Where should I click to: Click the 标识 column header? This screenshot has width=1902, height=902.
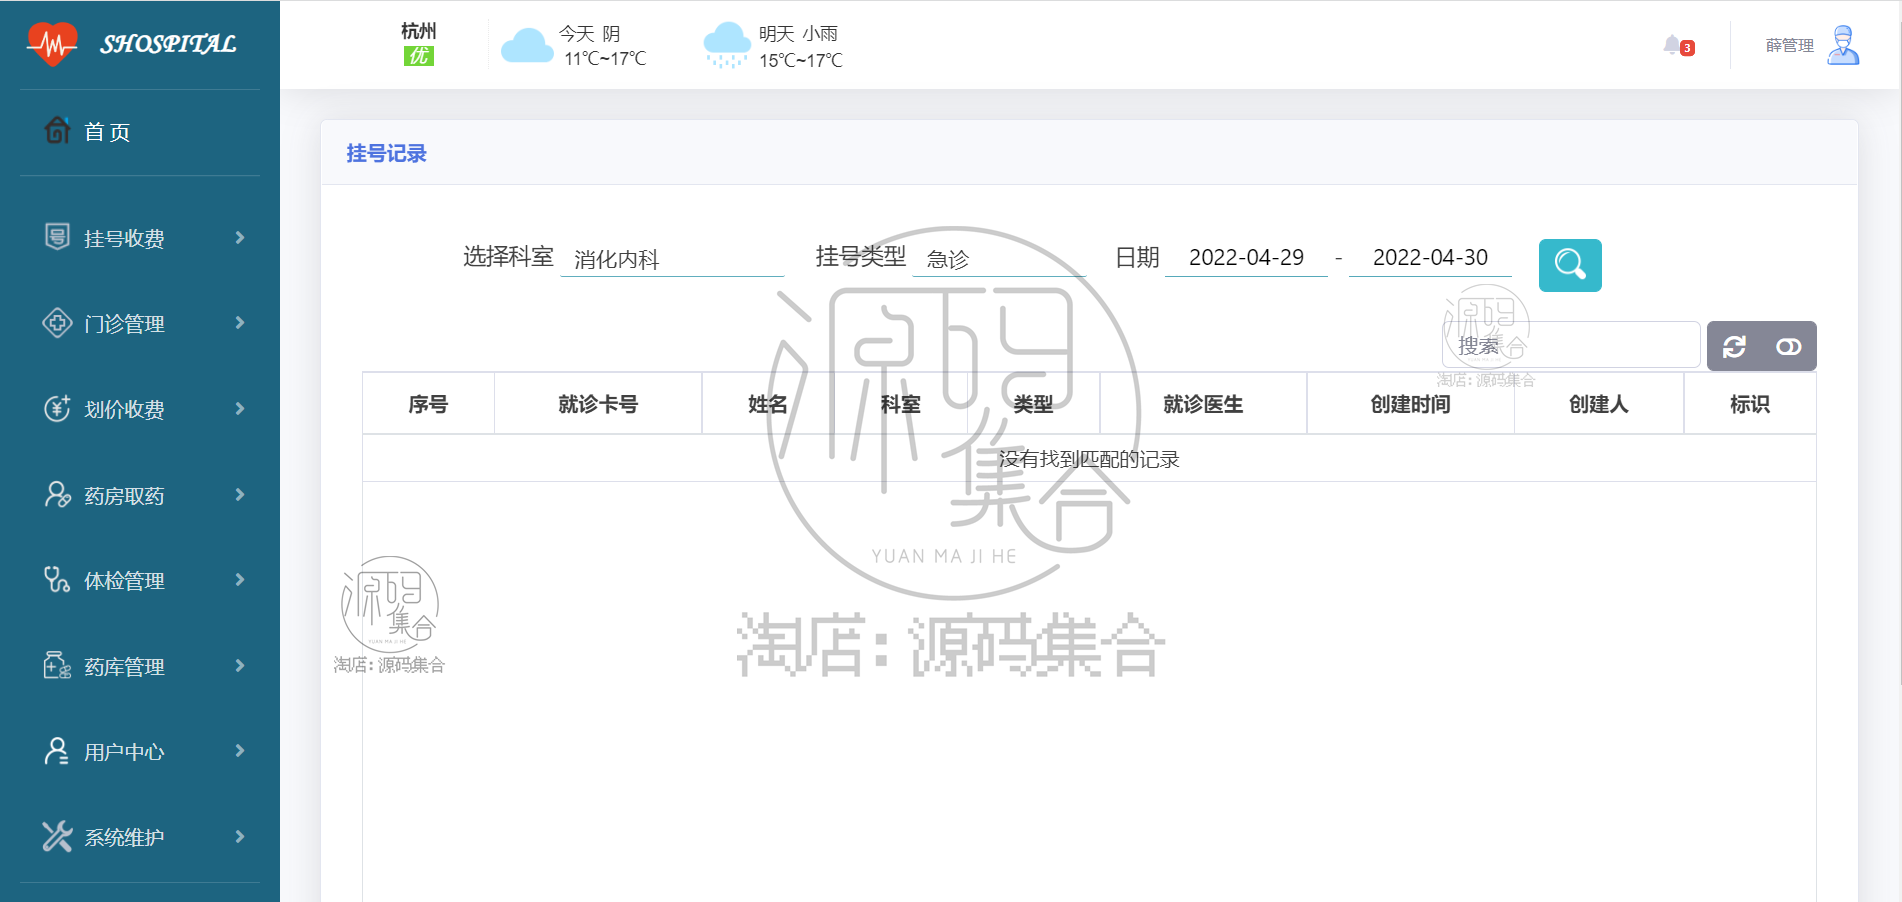click(x=1750, y=404)
